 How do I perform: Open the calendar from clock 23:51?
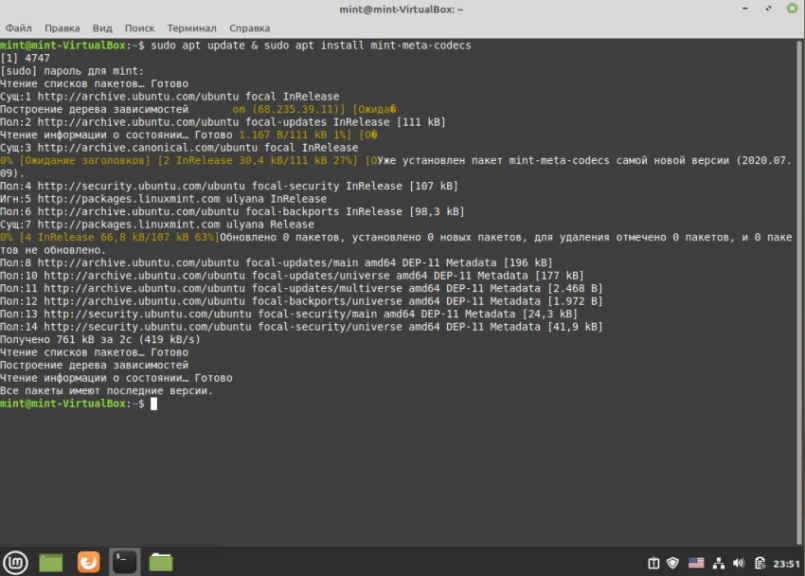pos(787,564)
